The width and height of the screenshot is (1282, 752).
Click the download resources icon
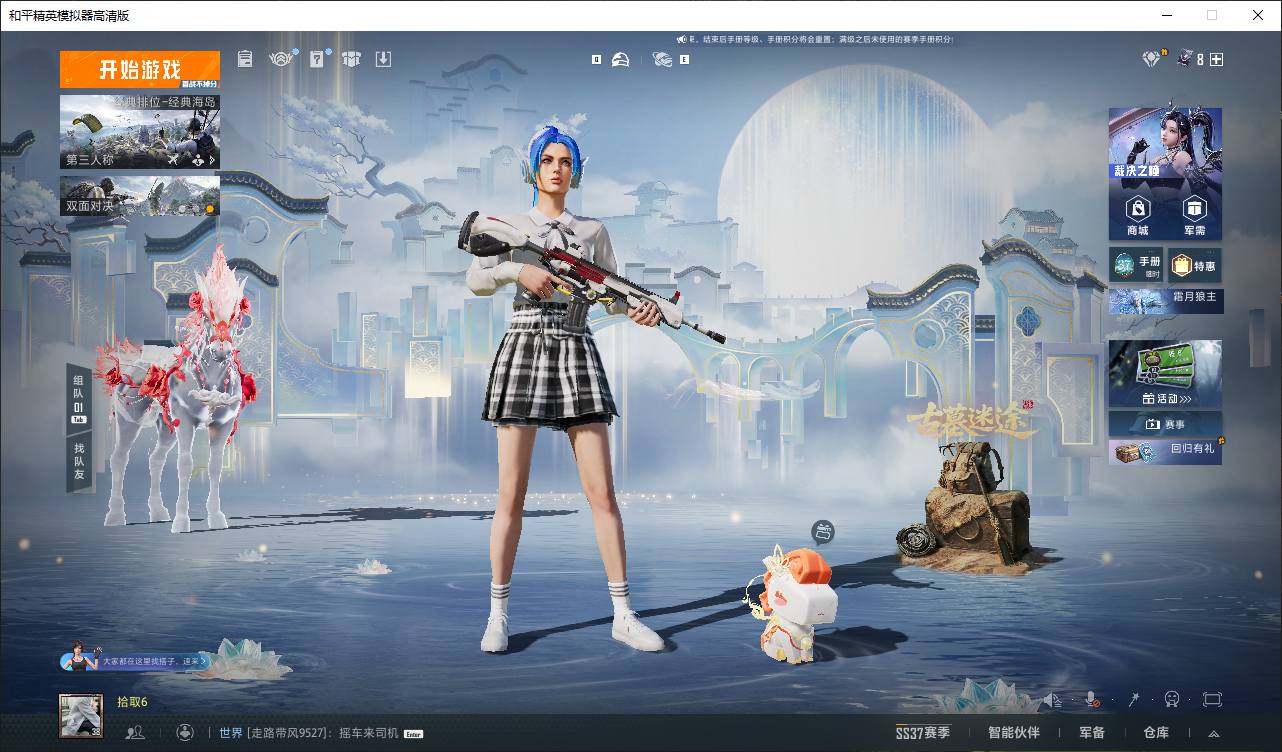(x=383, y=59)
